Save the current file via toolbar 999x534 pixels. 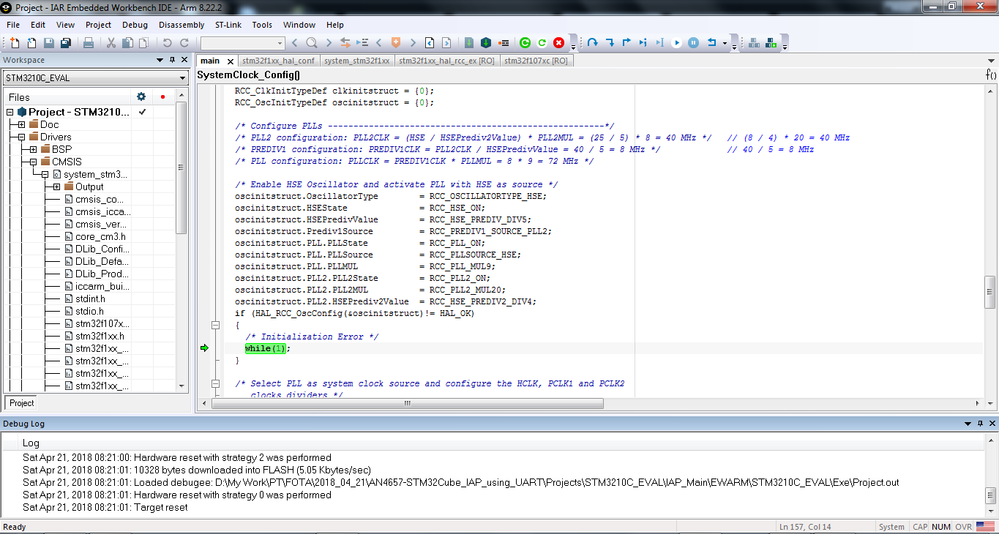tap(48, 43)
